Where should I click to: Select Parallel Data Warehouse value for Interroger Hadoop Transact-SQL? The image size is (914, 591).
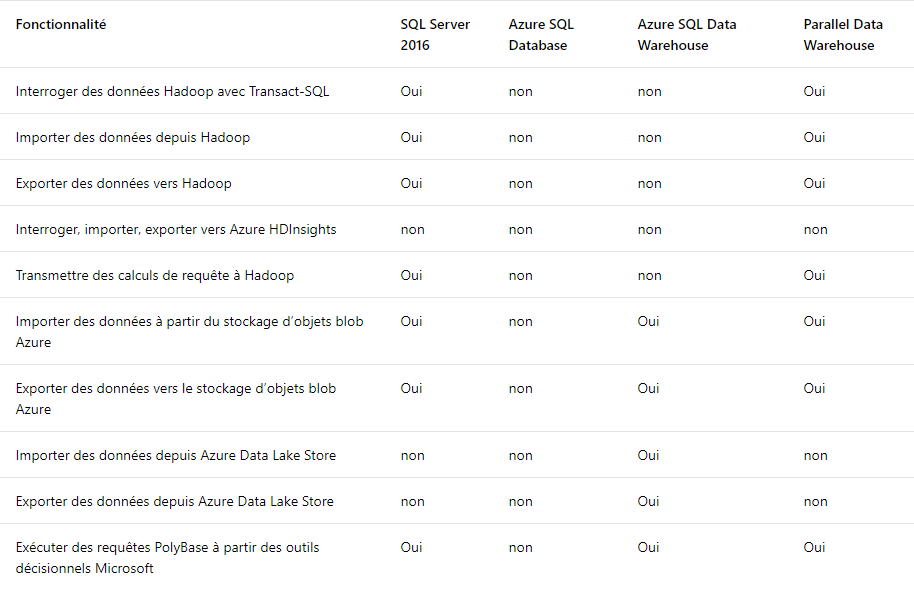point(814,92)
